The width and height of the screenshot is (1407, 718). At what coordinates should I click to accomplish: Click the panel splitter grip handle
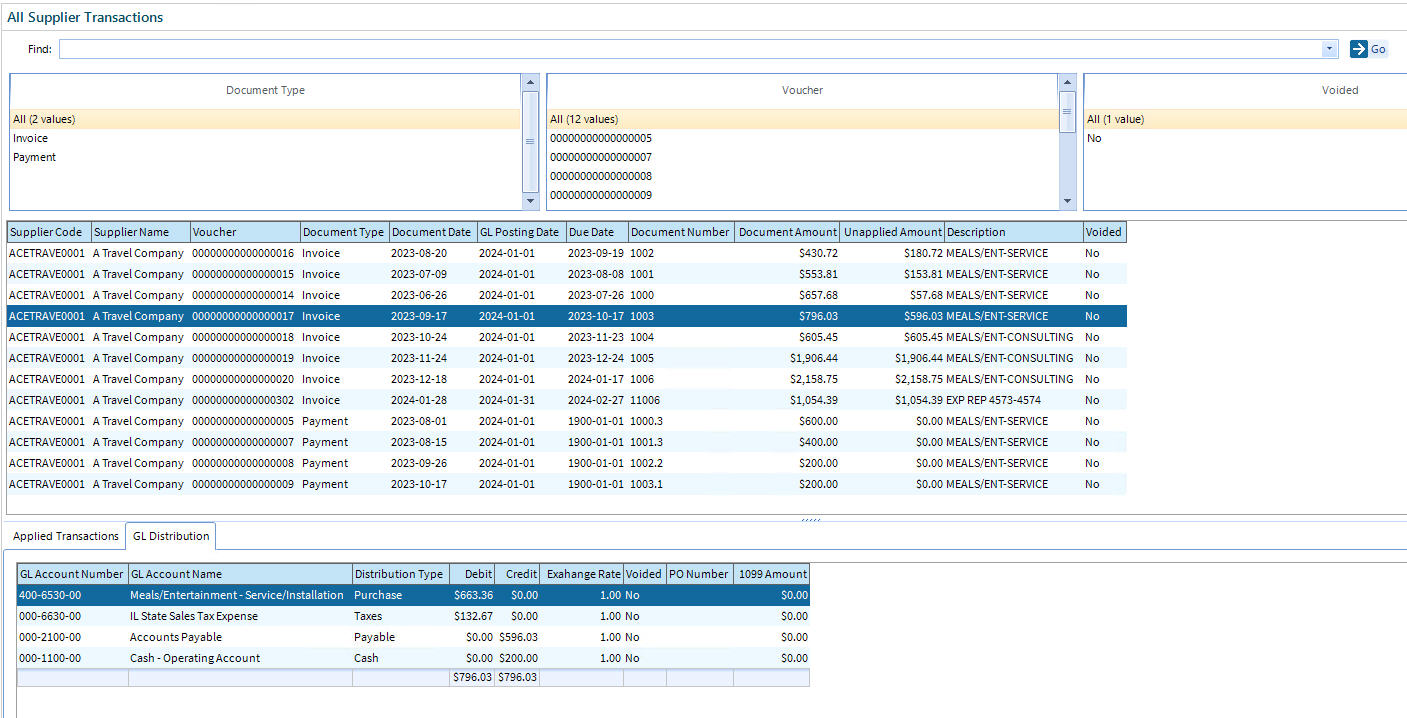click(810, 519)
